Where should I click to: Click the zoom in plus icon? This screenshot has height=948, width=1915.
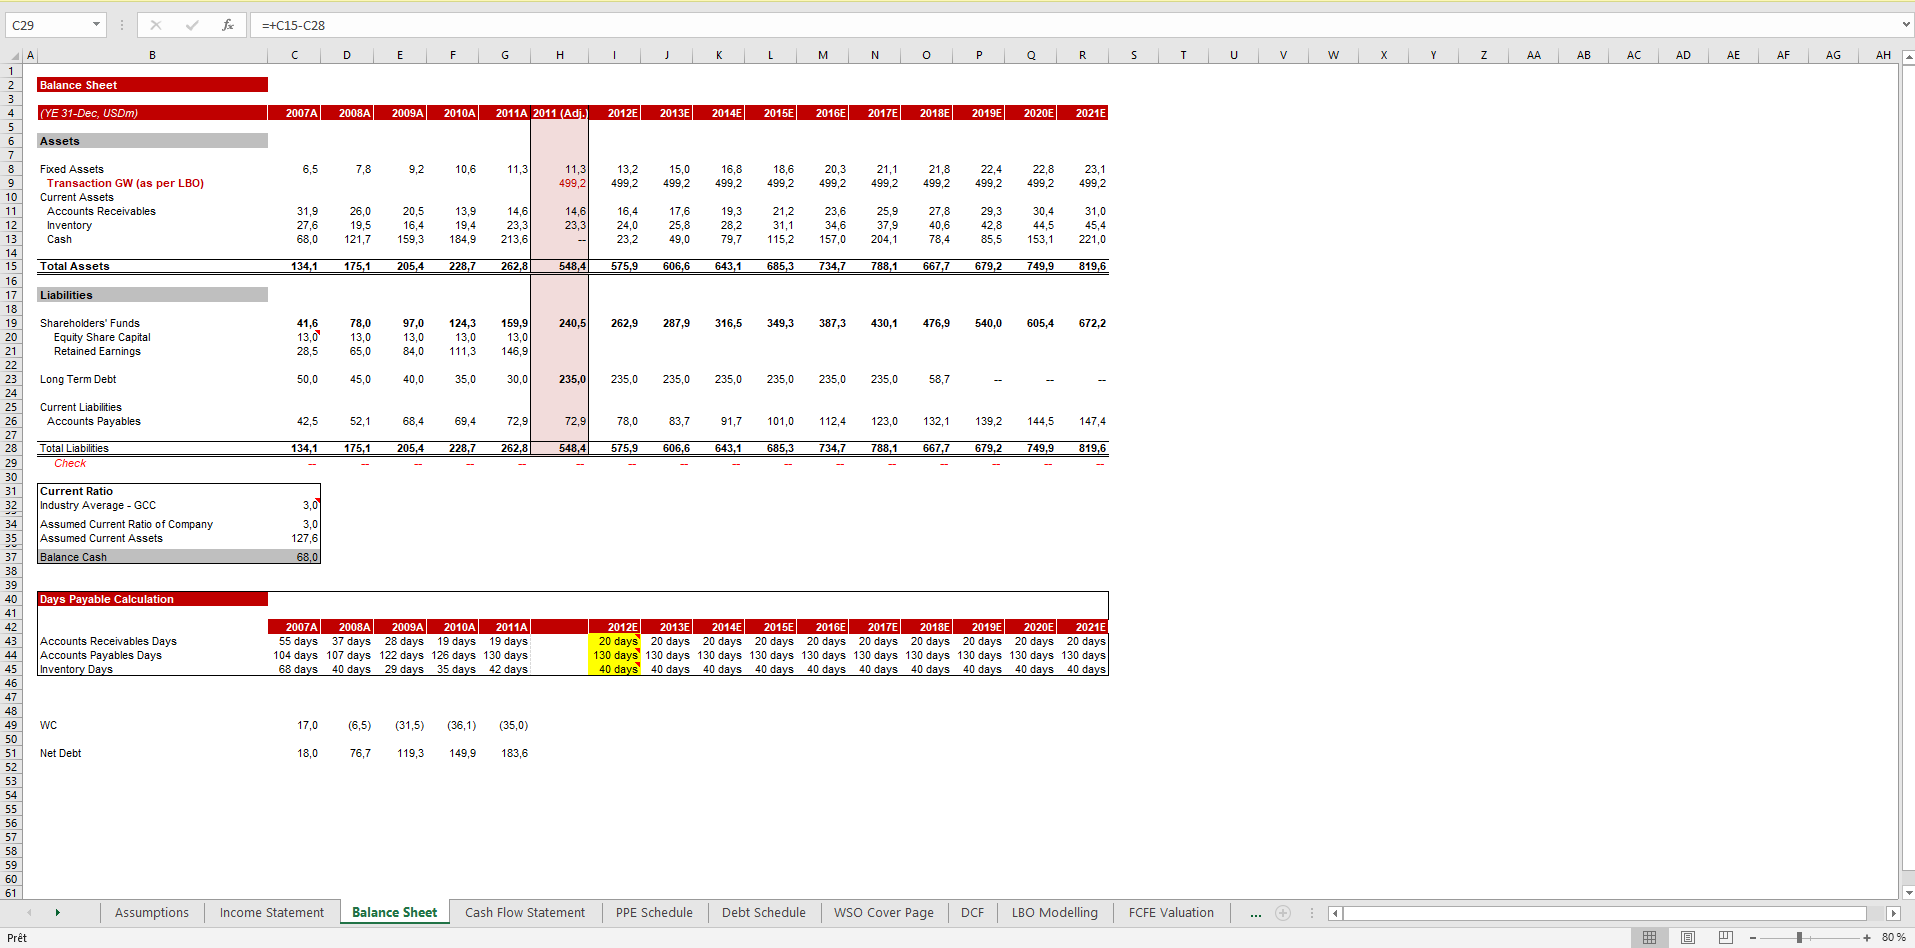tap(1866, 937)
